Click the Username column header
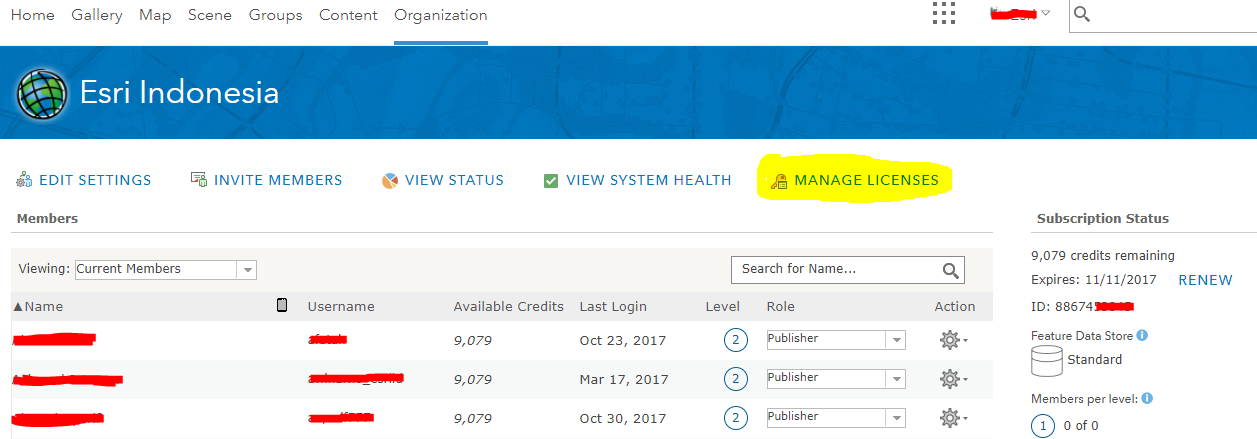Screen dimensions: 1257x439 tap(341, 307)
